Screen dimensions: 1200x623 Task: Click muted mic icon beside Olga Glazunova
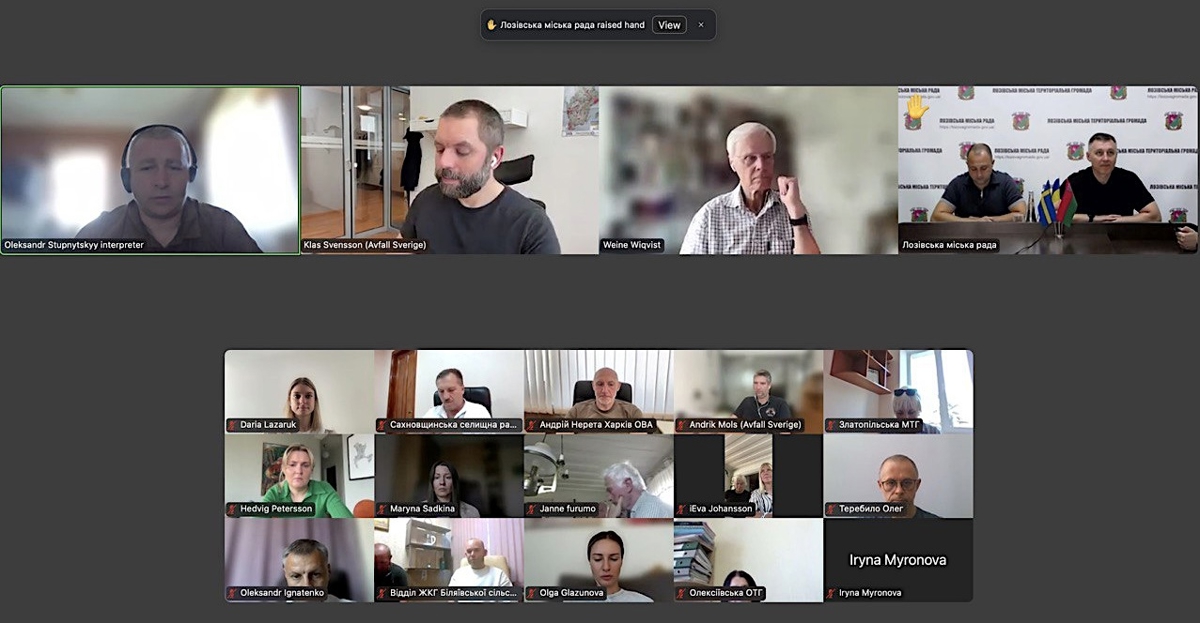(532, 593)
